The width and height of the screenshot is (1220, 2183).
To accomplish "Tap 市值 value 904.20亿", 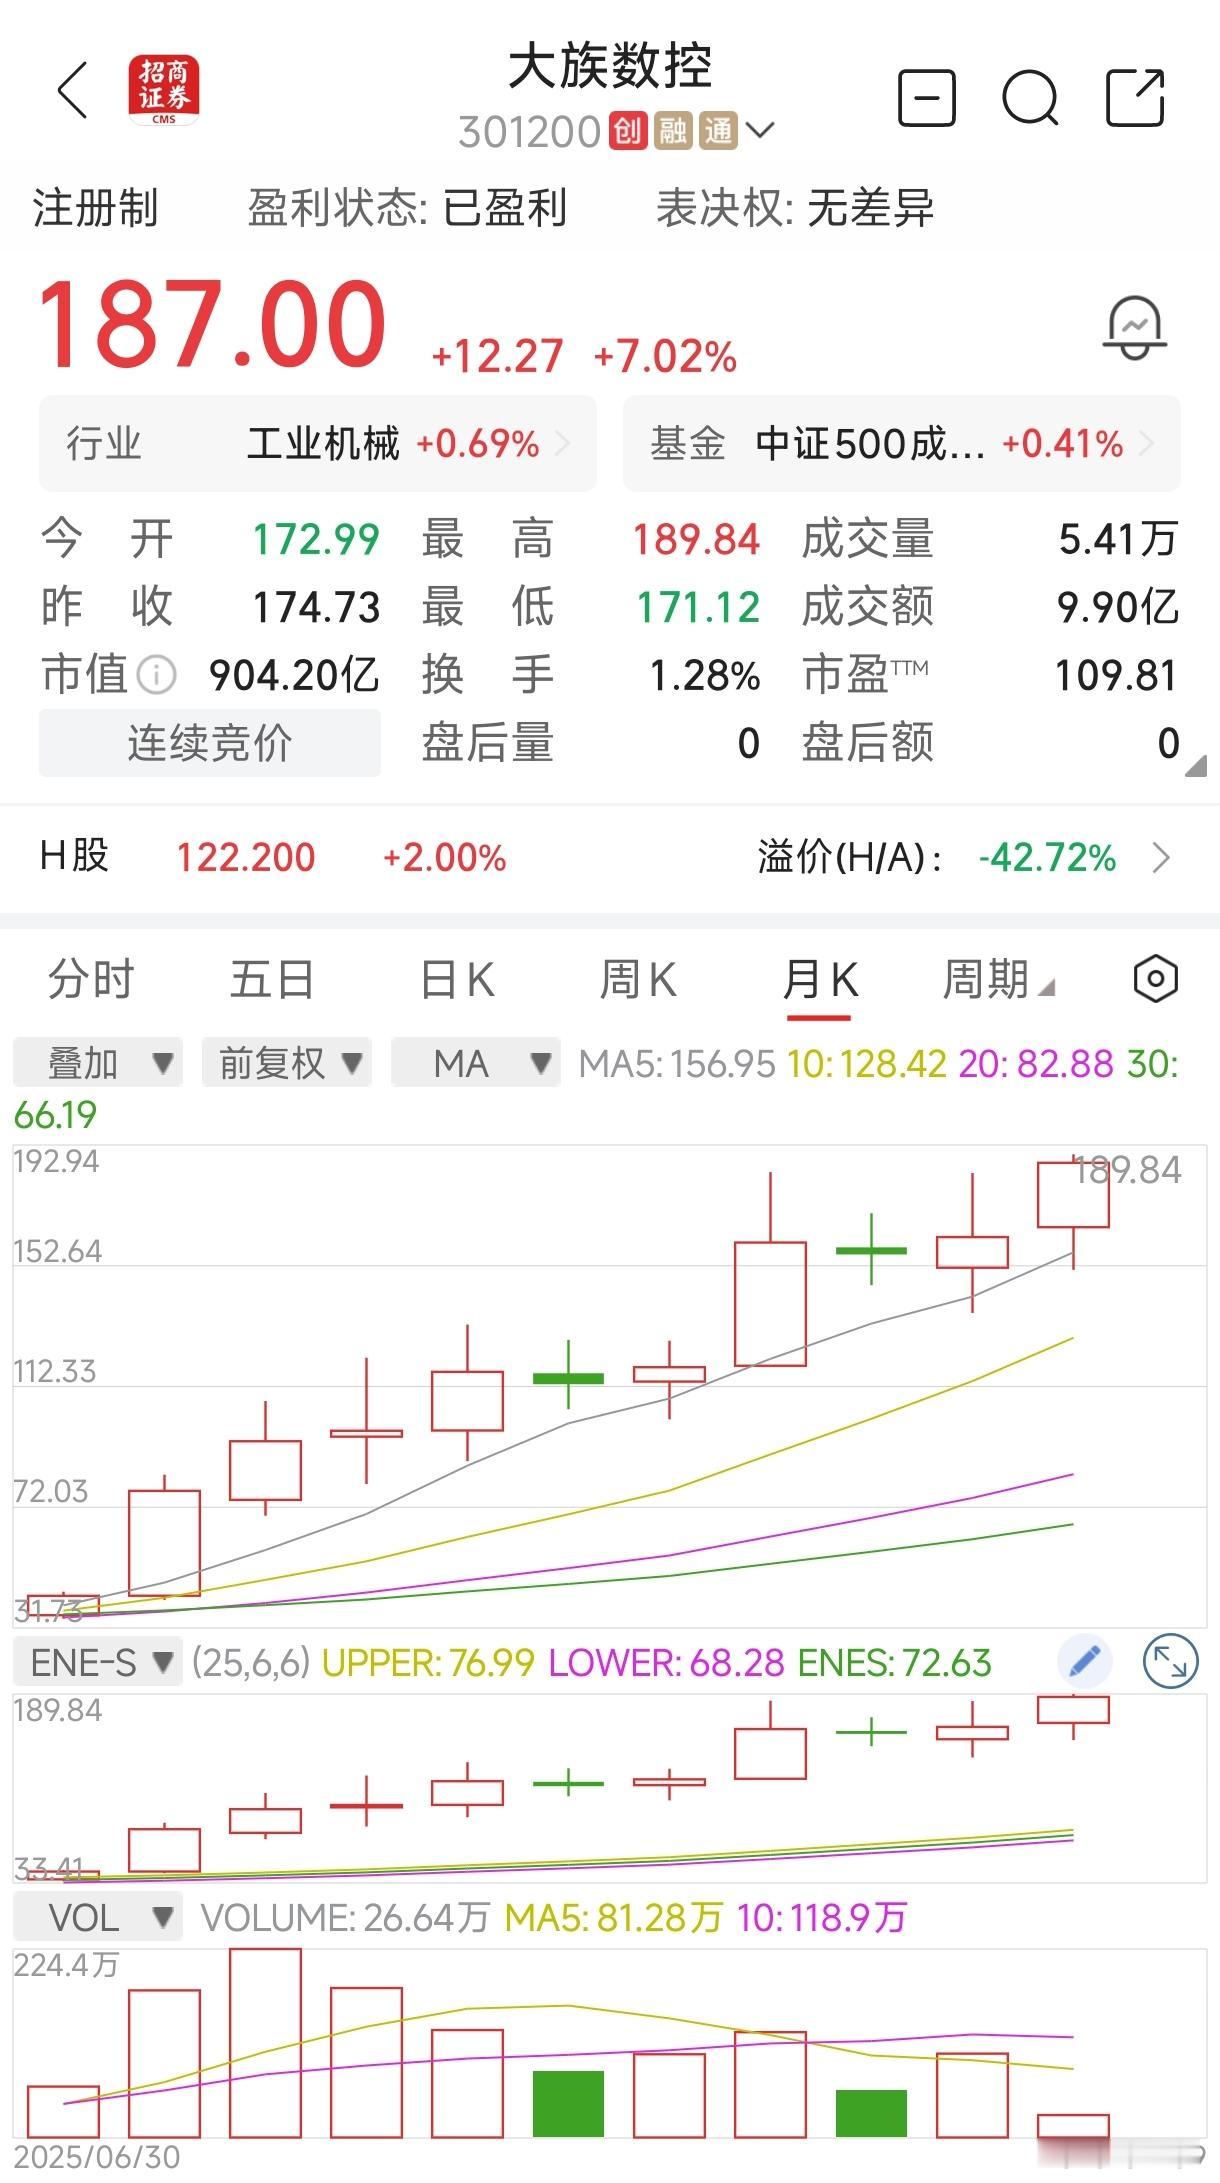I will [x=294, y=675].
